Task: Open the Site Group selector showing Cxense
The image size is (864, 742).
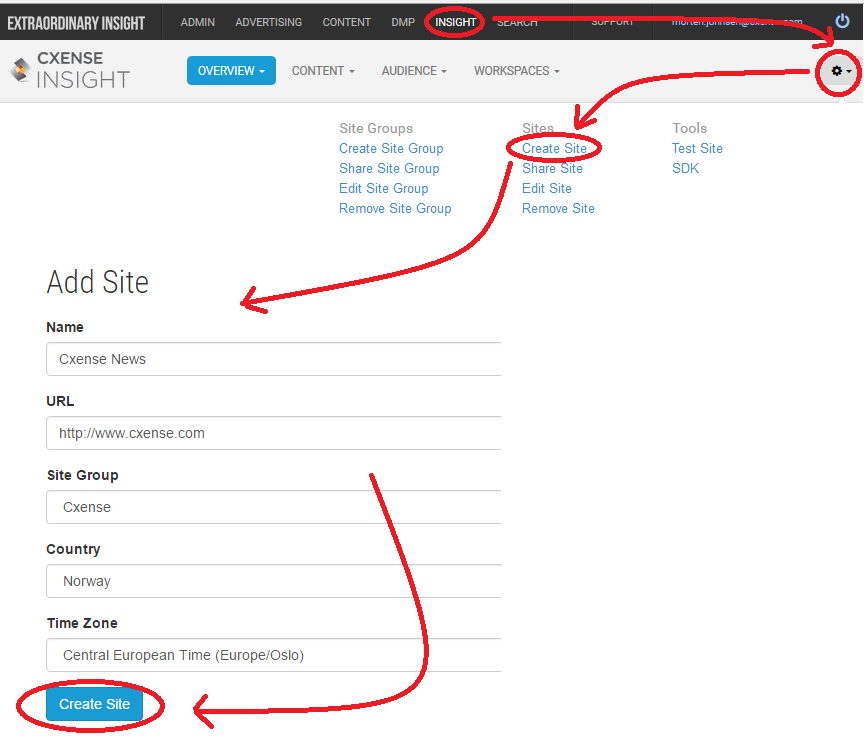Action: pyautogui.click(x=273, y=507)
